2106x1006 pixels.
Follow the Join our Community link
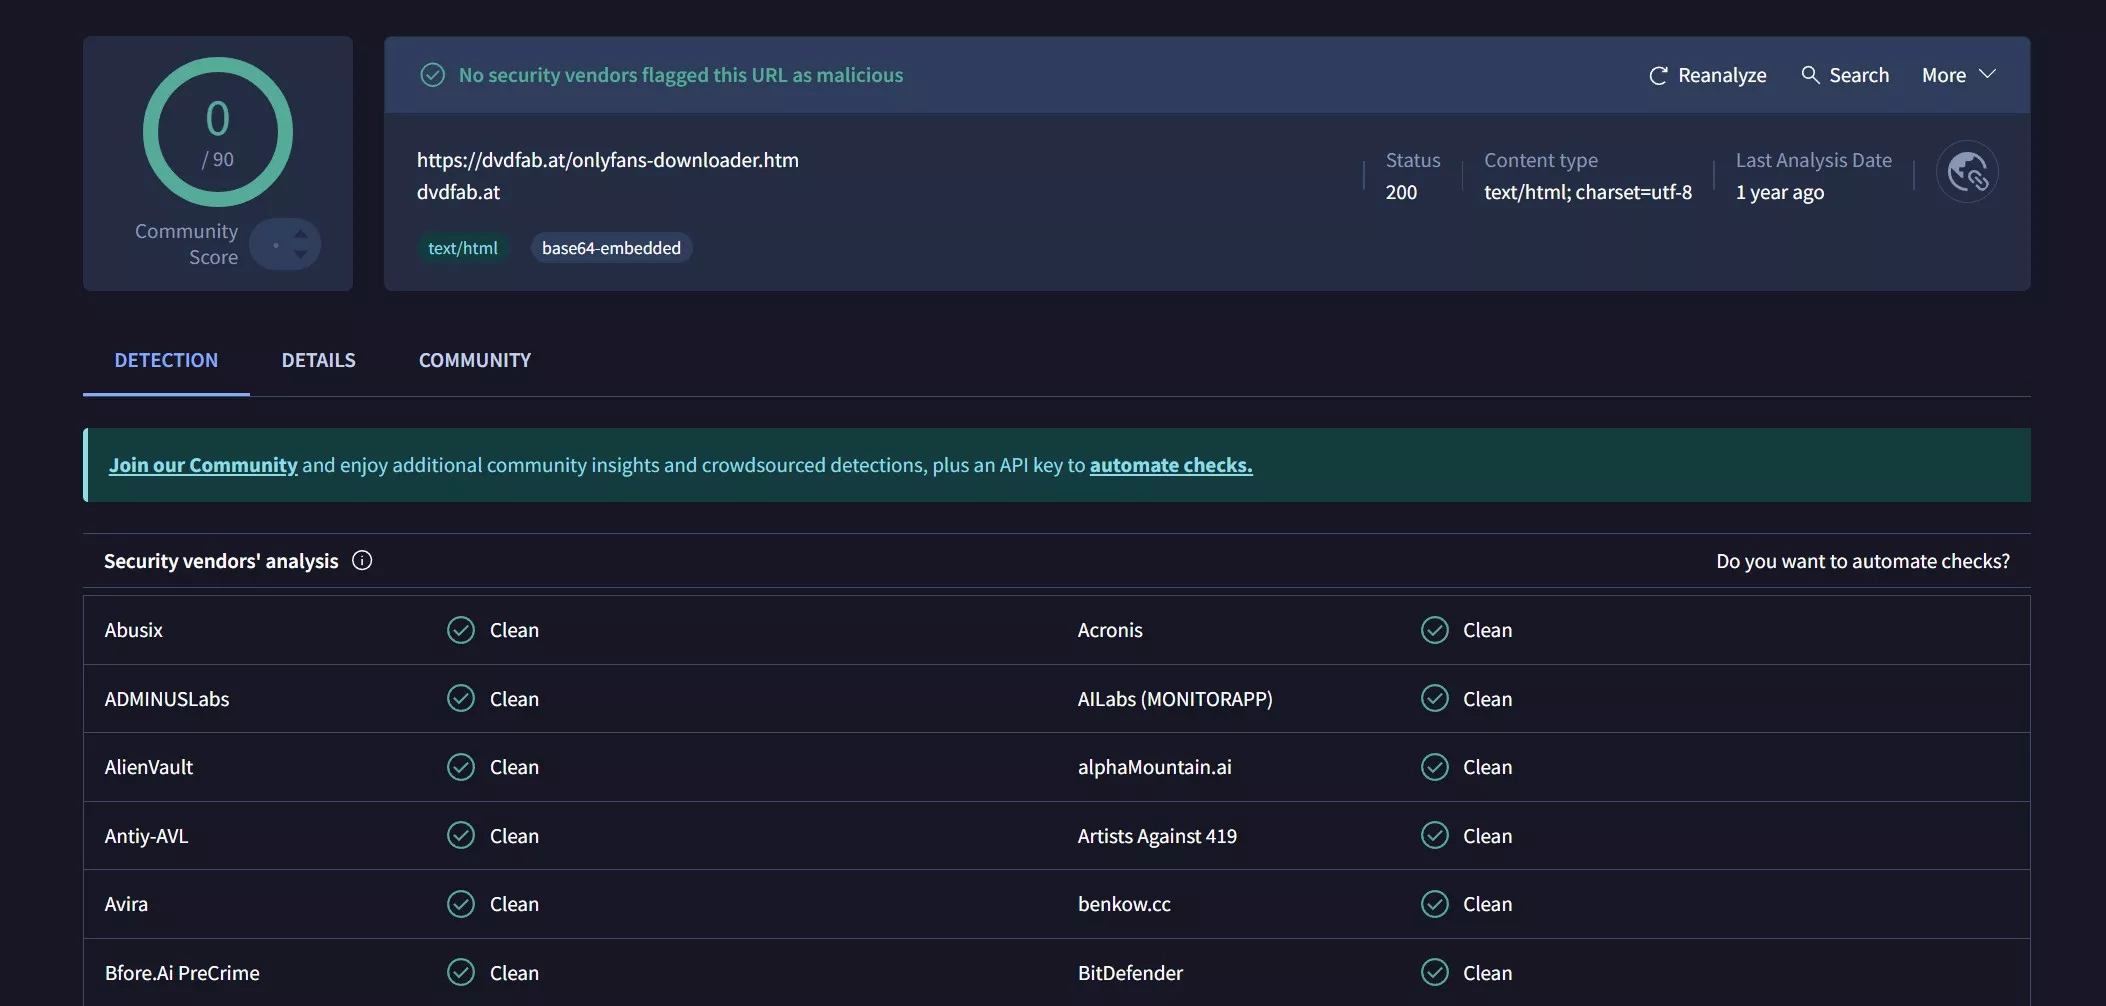coord(203,465)
